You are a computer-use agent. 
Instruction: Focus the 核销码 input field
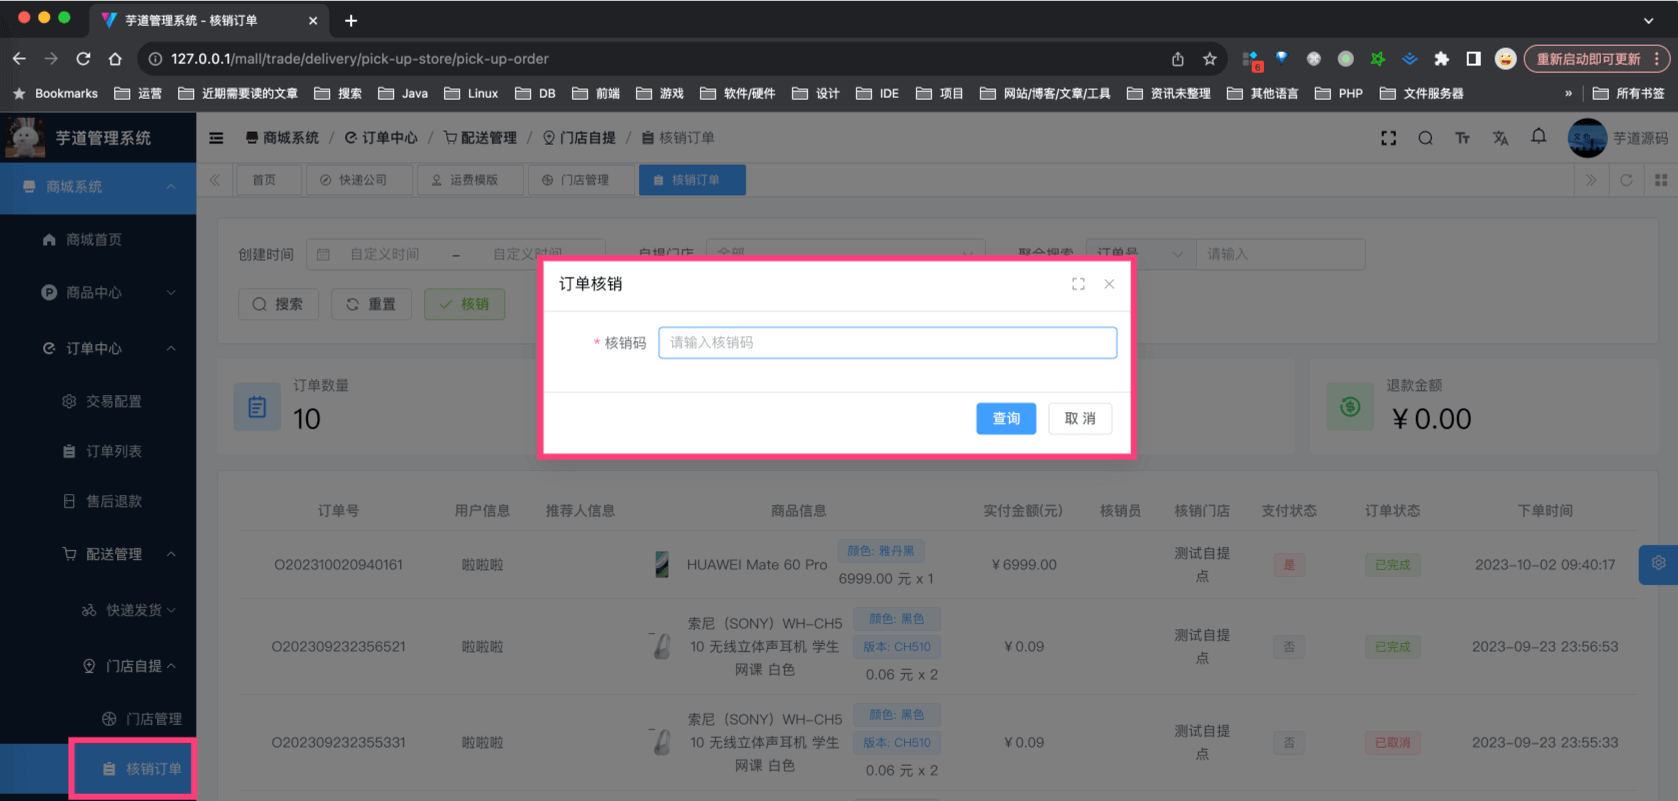[x=887, y=343]
